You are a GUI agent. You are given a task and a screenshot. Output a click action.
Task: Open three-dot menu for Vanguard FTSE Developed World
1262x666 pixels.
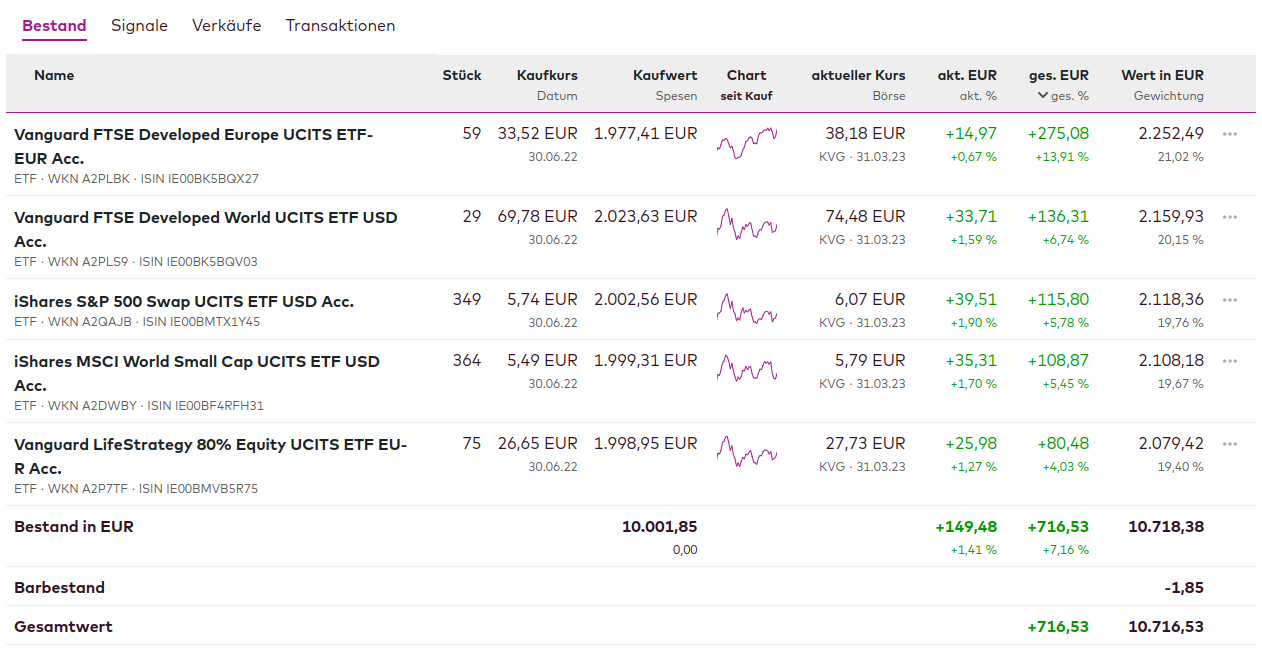click(x=1230, y=217)
